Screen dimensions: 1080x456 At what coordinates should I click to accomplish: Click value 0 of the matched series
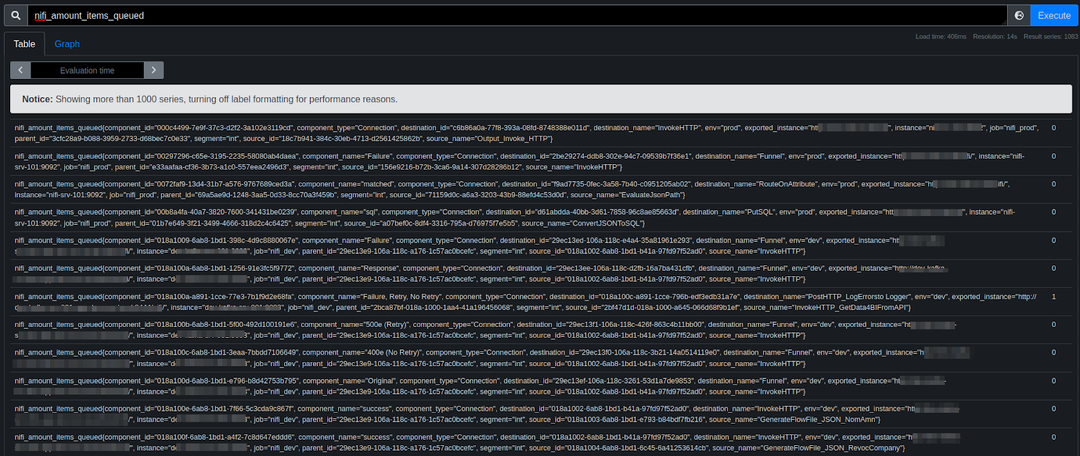[1054, 184]
